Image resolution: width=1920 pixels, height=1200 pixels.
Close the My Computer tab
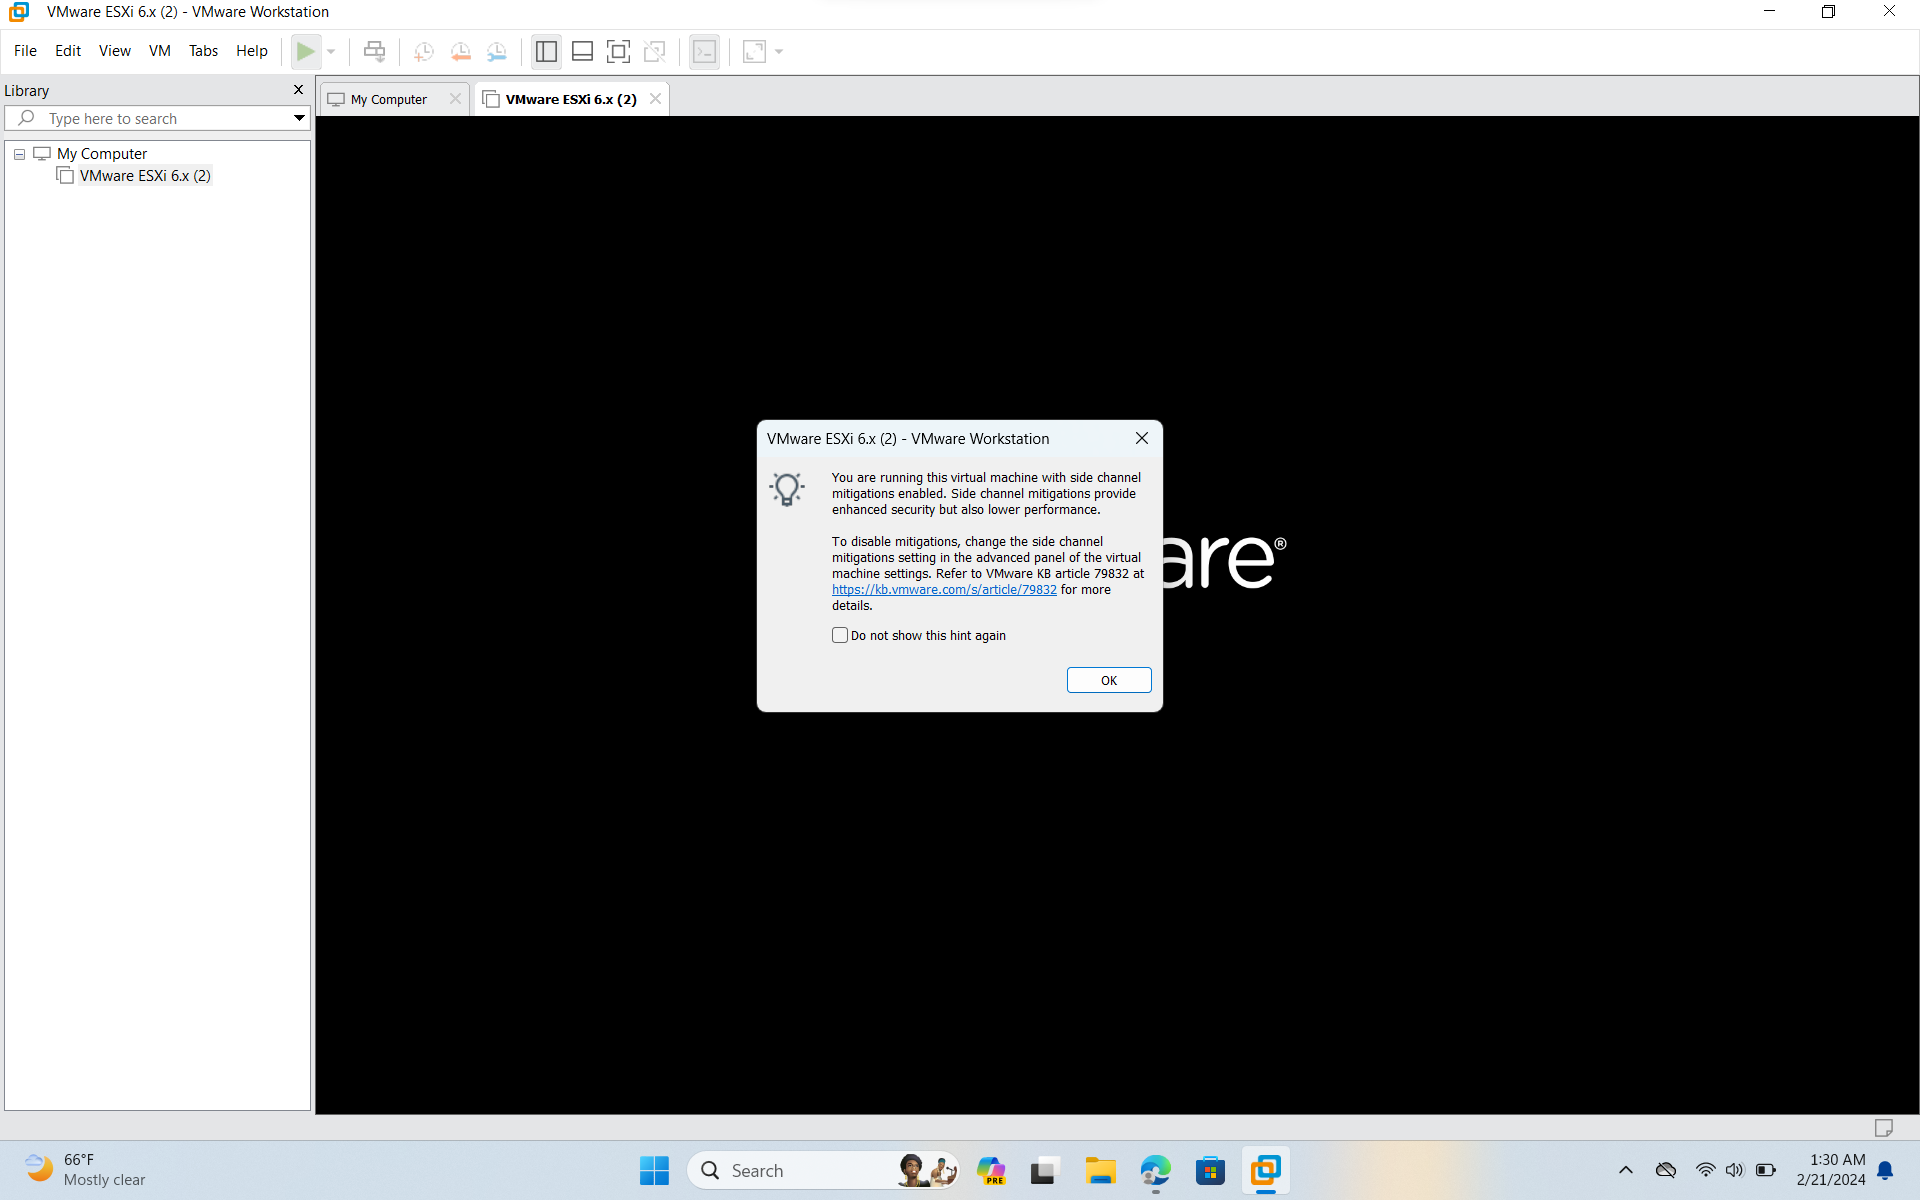[455, 98]
